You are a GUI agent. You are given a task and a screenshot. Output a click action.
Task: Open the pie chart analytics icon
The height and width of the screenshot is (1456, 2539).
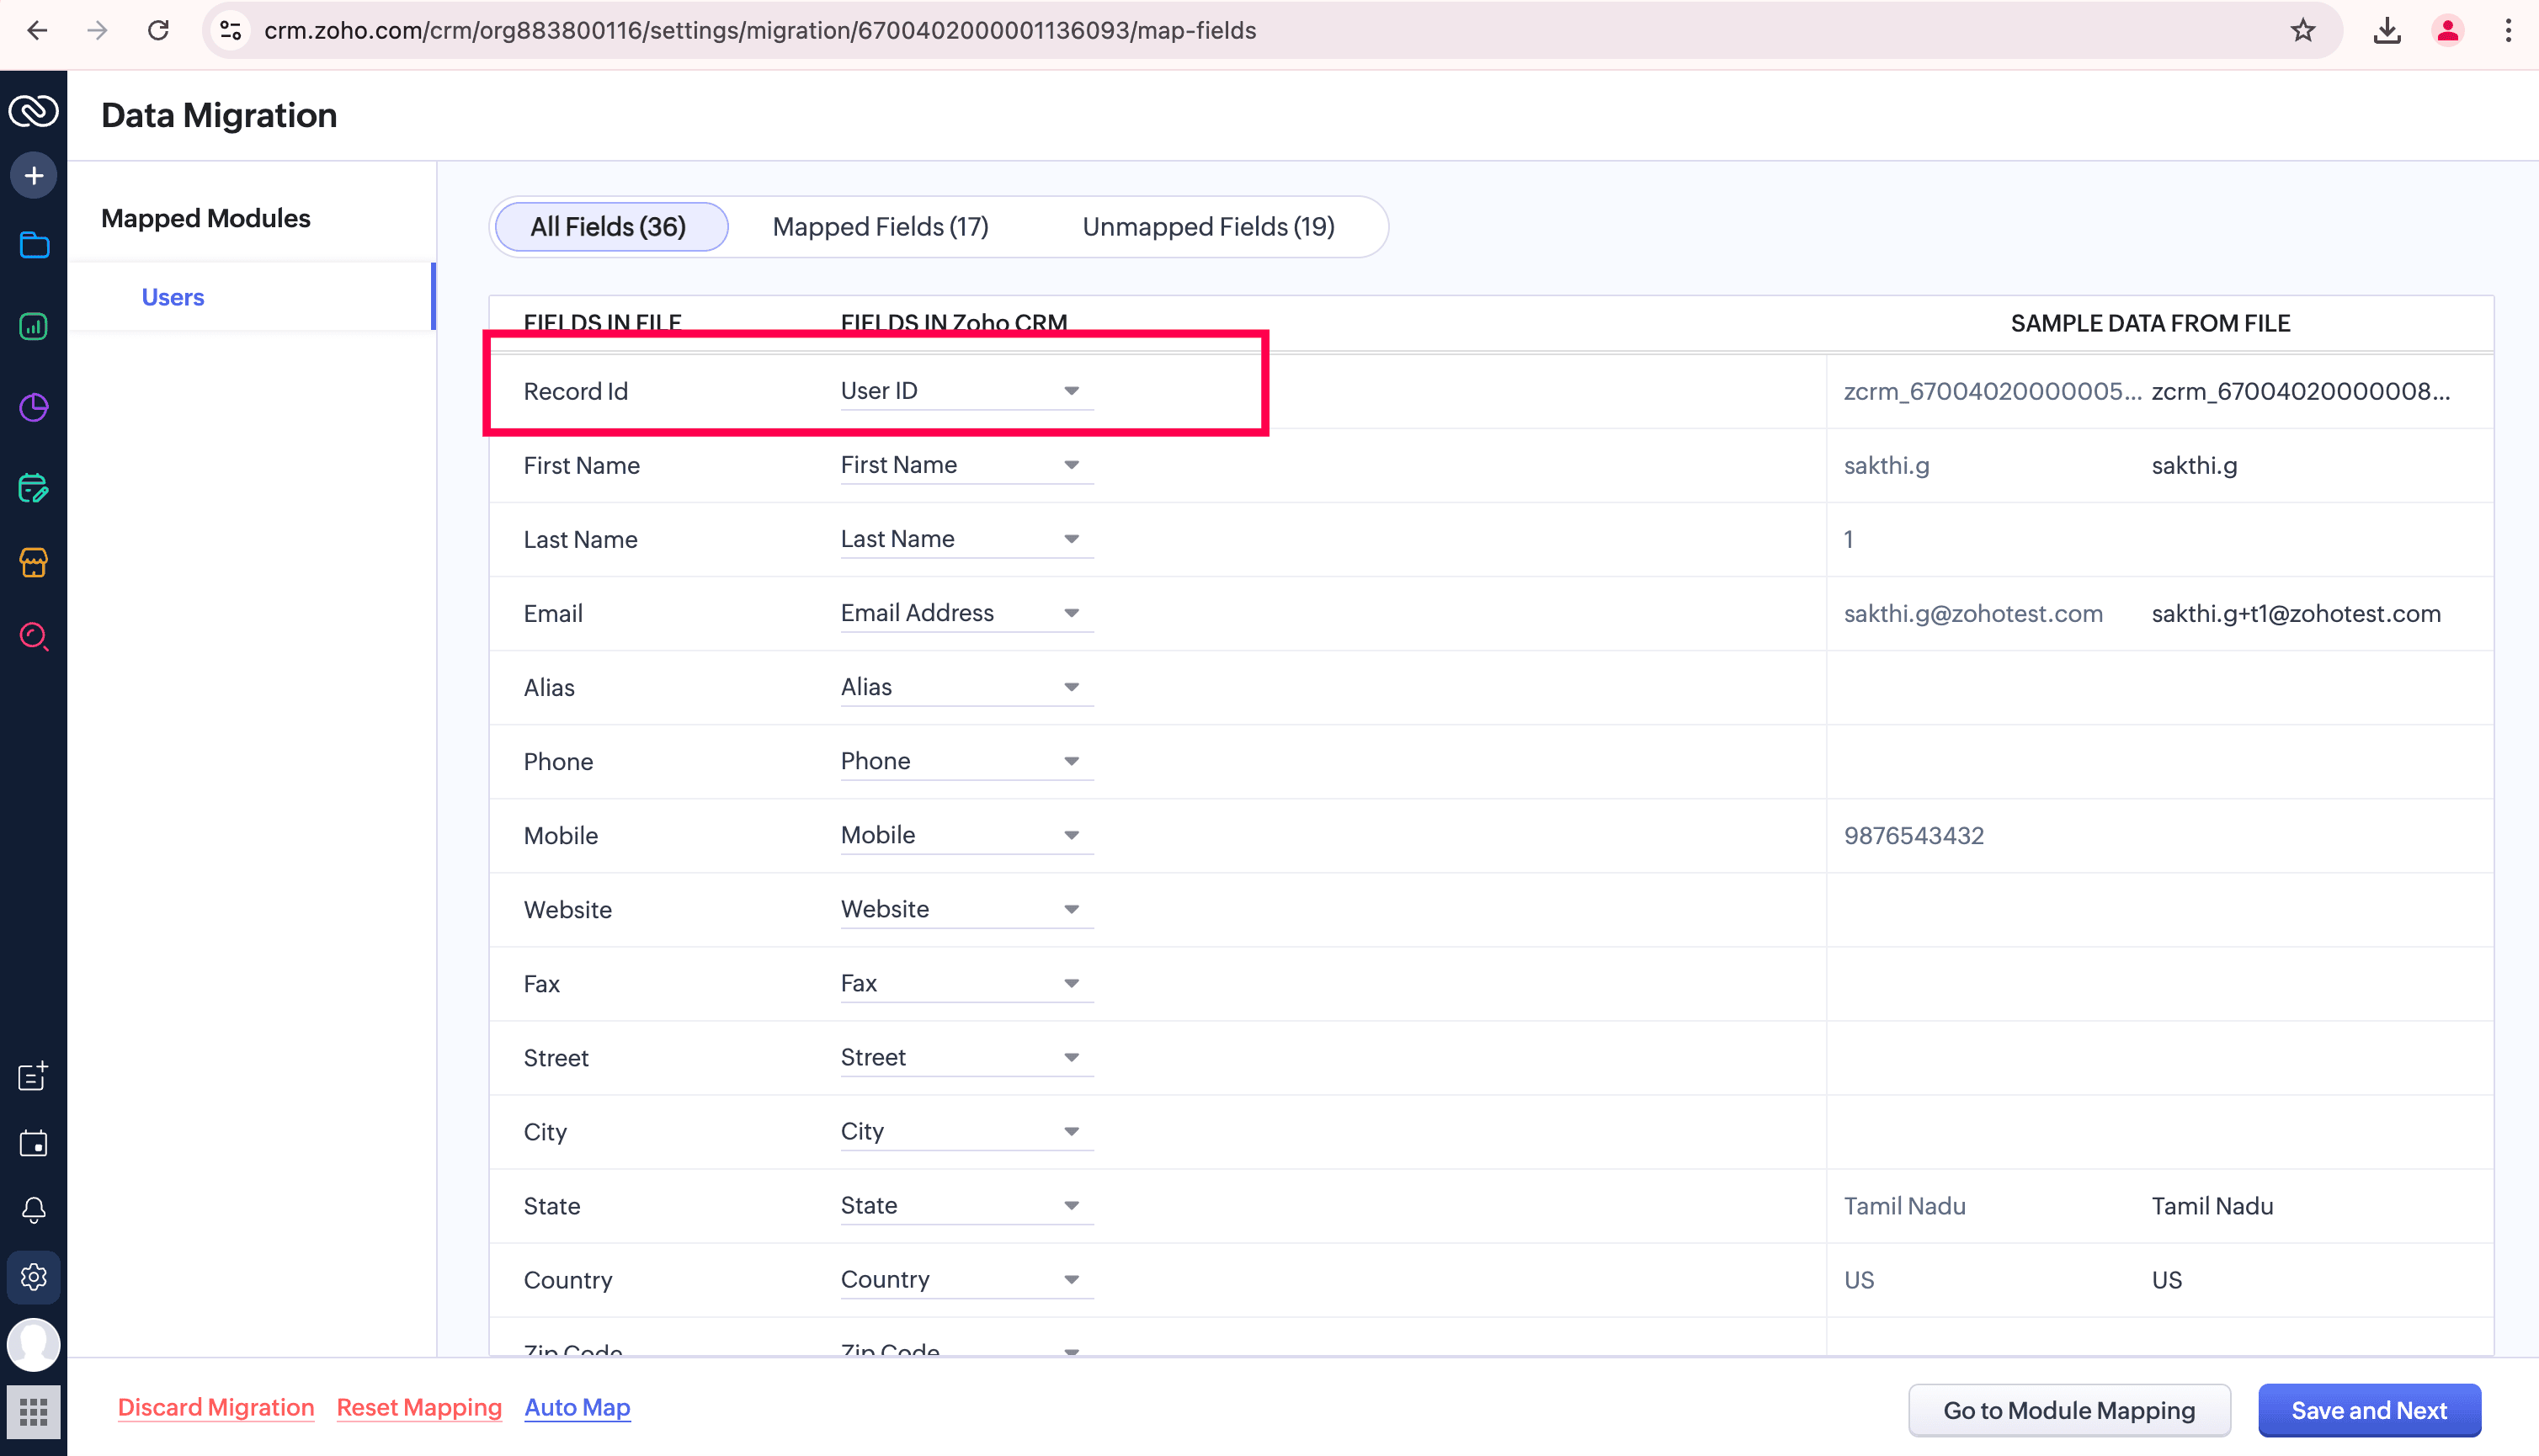(34, 407)
